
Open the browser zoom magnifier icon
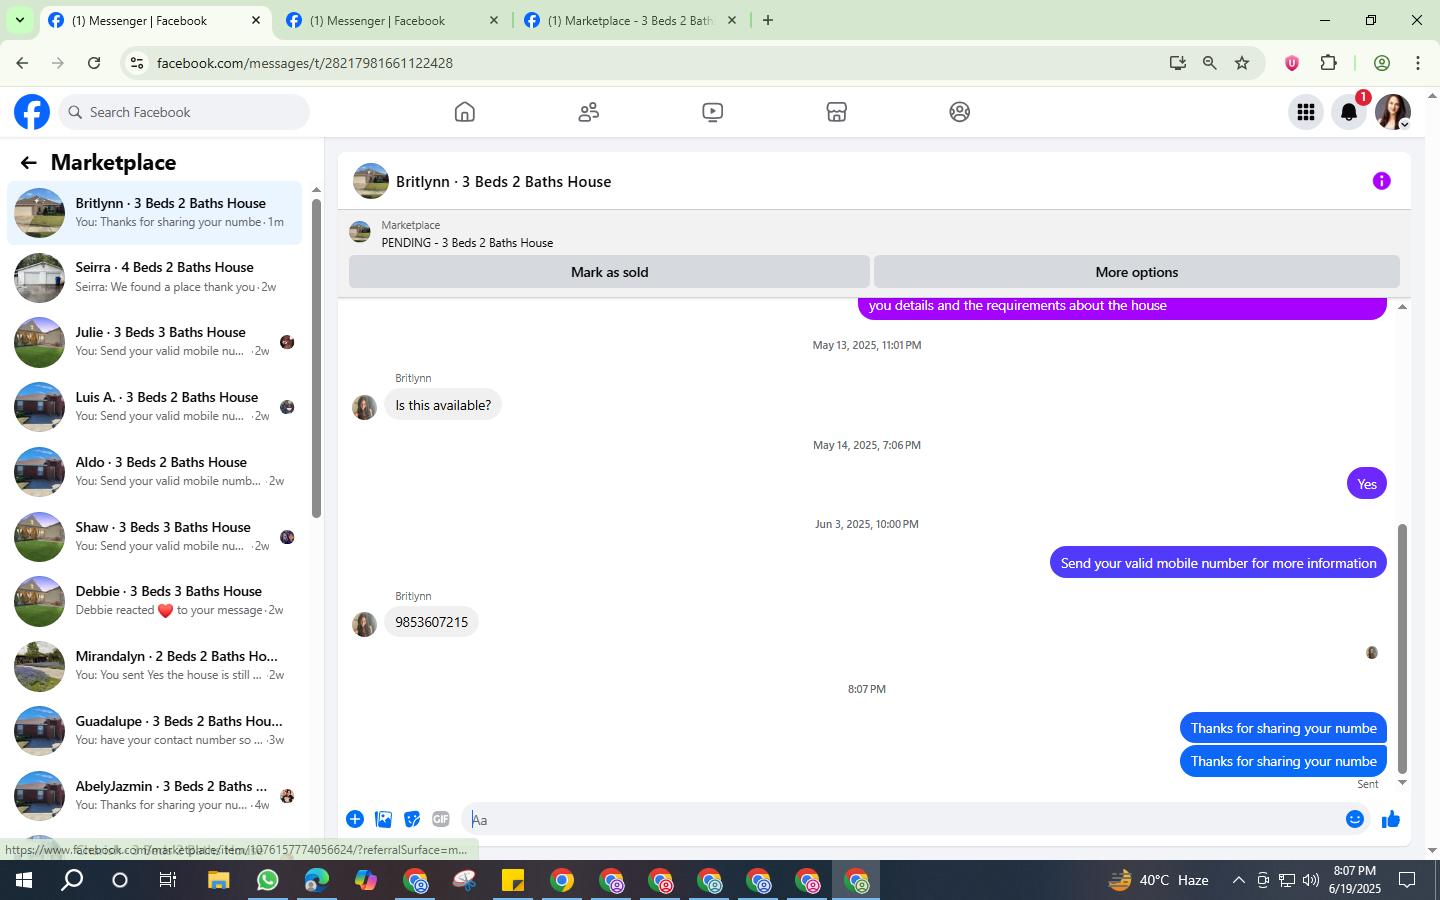[1210, 63]
